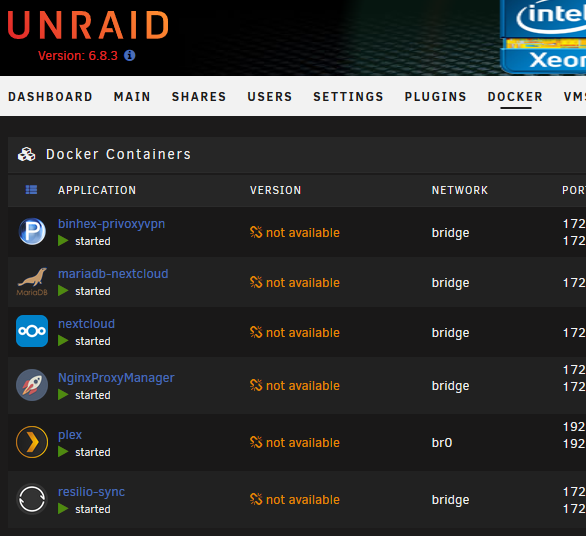Open the Dashboard tab
The image size is (586, 536).
click(x=50, y=97)
